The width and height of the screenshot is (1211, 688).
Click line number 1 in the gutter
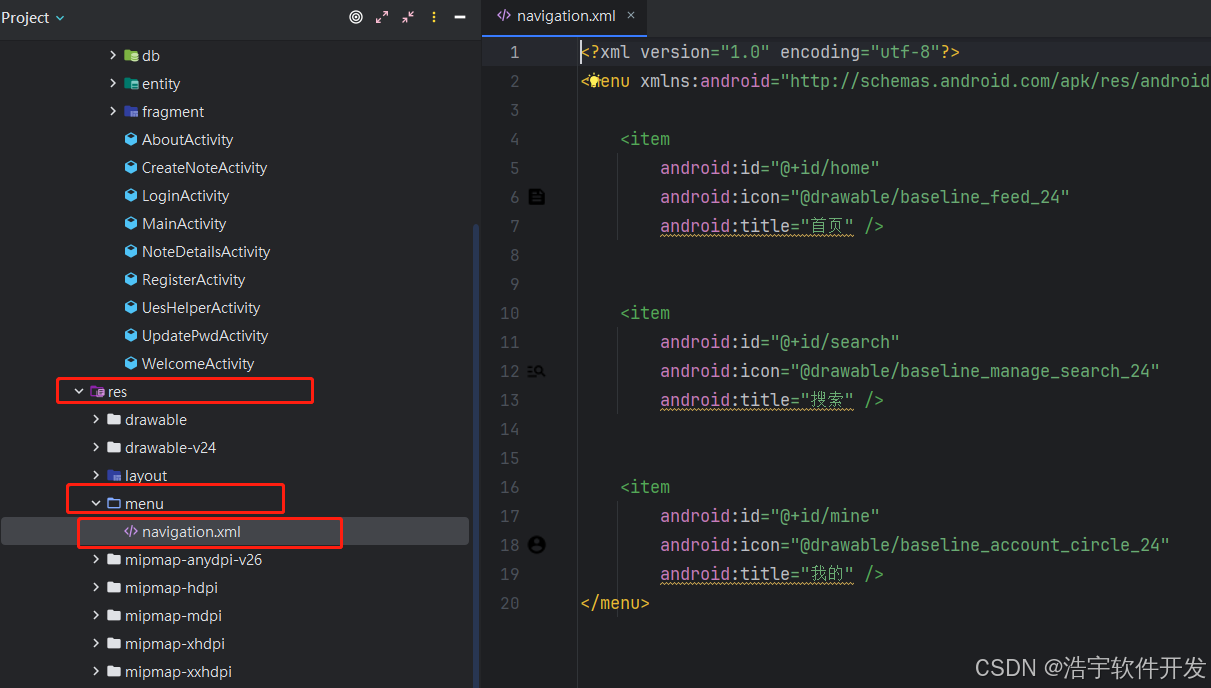tap(514, 52)
